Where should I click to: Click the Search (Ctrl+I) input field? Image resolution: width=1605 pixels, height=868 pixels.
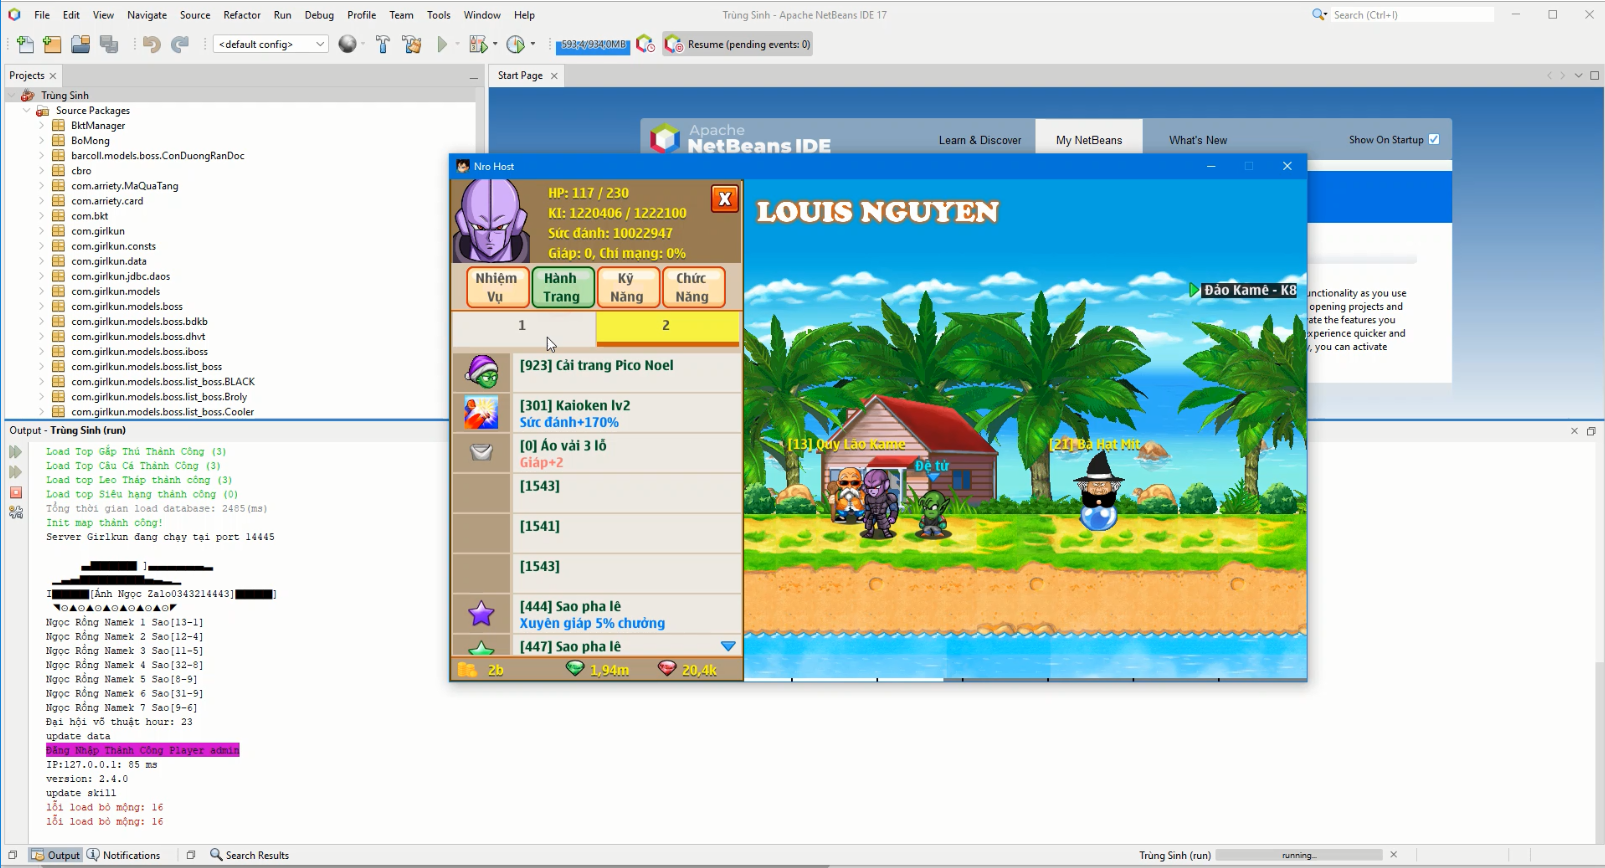point(1412,15)
